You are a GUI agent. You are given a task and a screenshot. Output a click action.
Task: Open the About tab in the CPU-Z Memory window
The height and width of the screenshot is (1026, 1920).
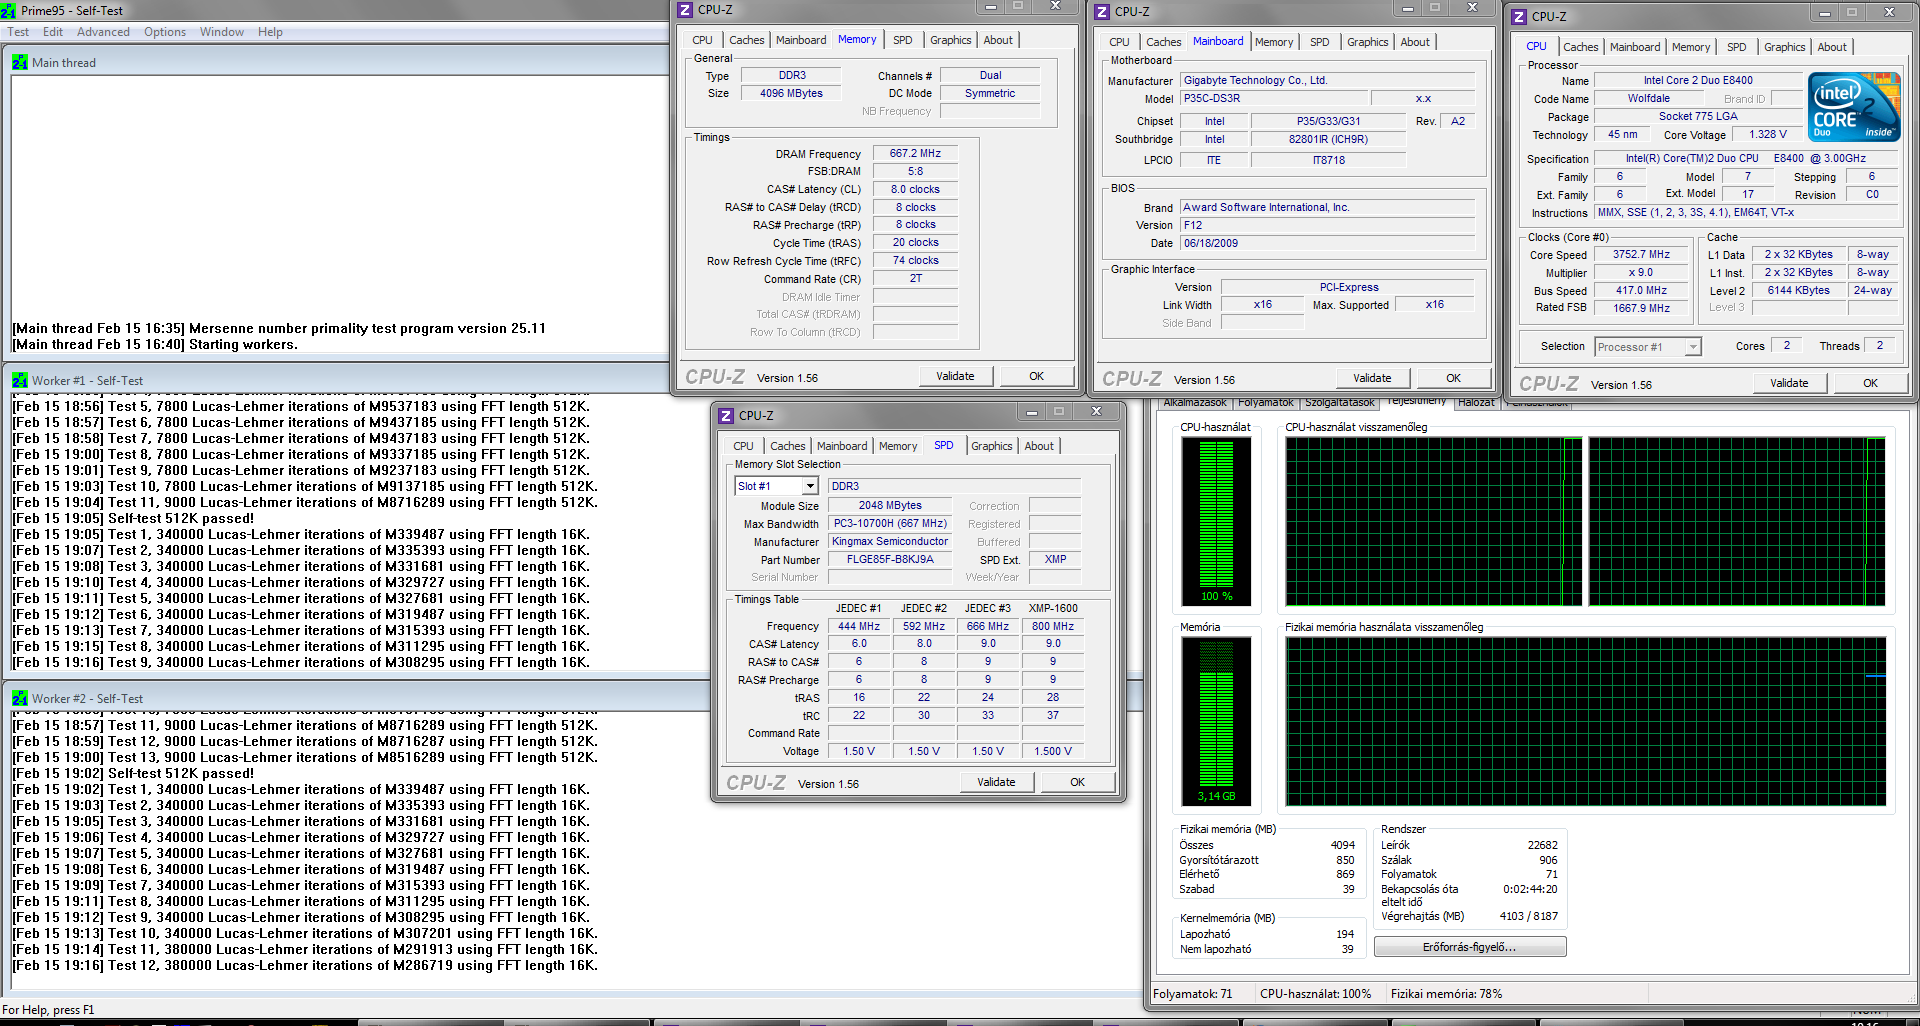pos(998,40)
